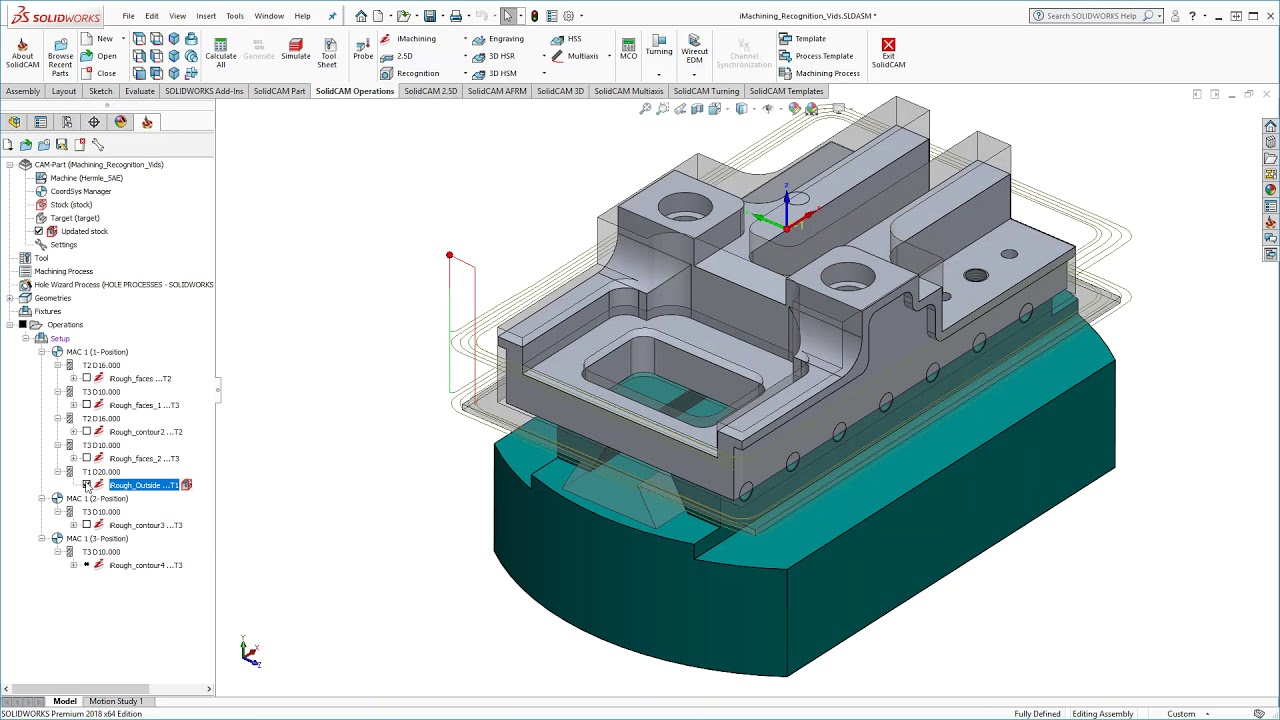The image size is (1280, 720).
Task: Open the DisplayManager appearance tab icon
Action: tap(120, 122)
